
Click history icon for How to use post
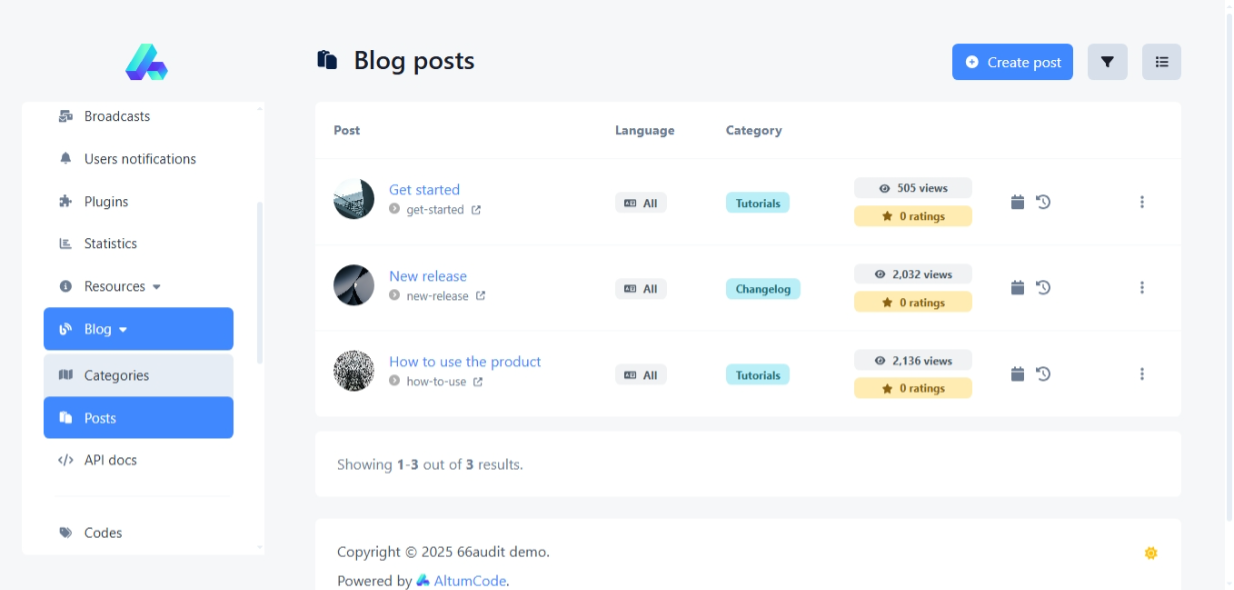pyautogui.click(x=1043, y=374)
